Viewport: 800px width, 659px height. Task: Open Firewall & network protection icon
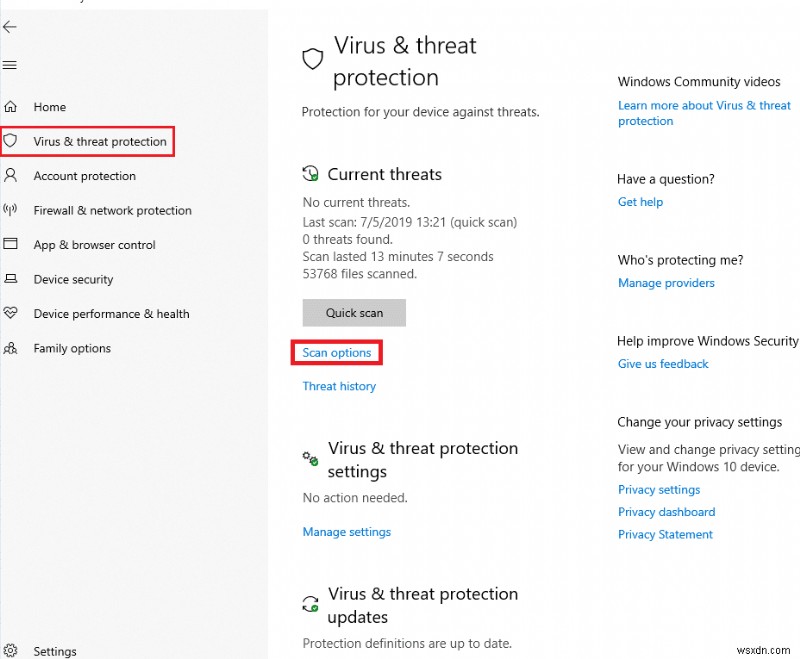(12, 210)
